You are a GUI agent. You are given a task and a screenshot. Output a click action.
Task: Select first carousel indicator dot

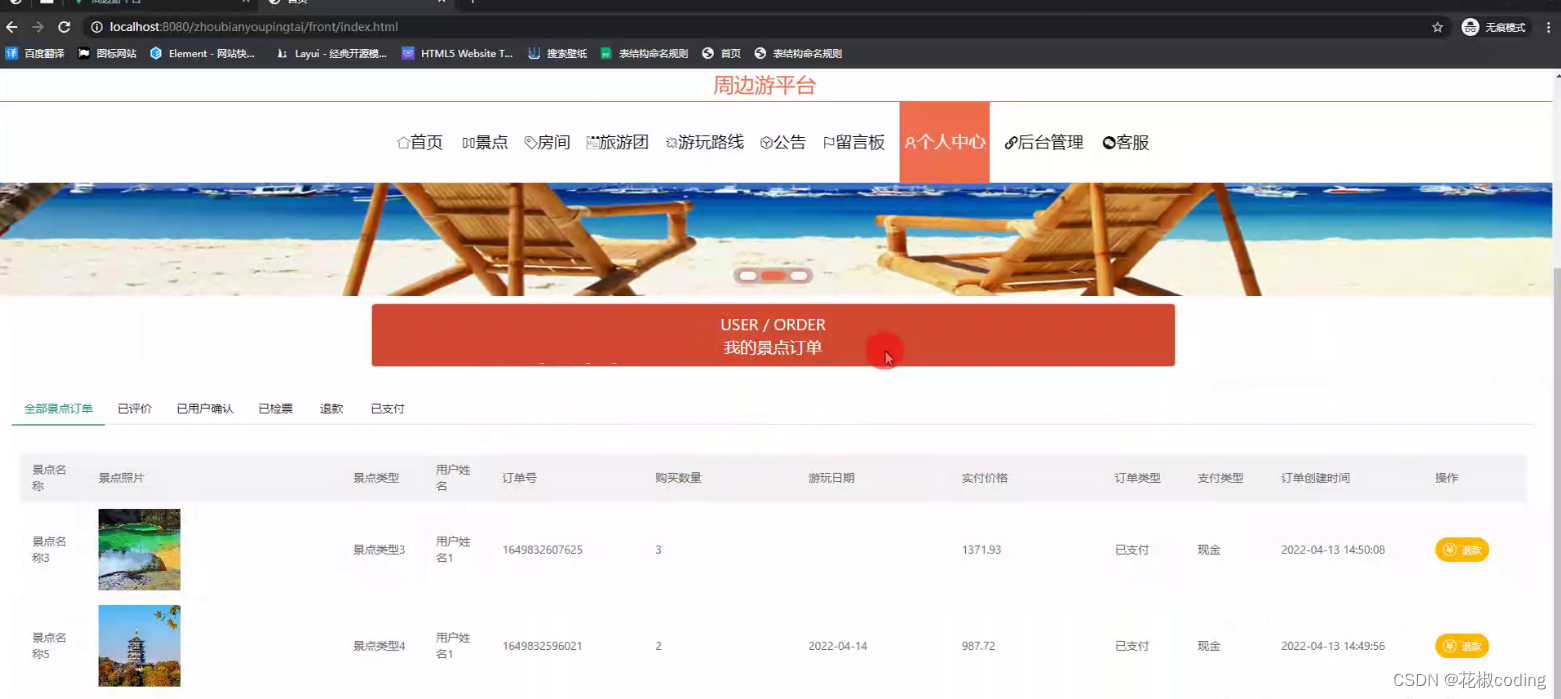(x=748, y=275)
